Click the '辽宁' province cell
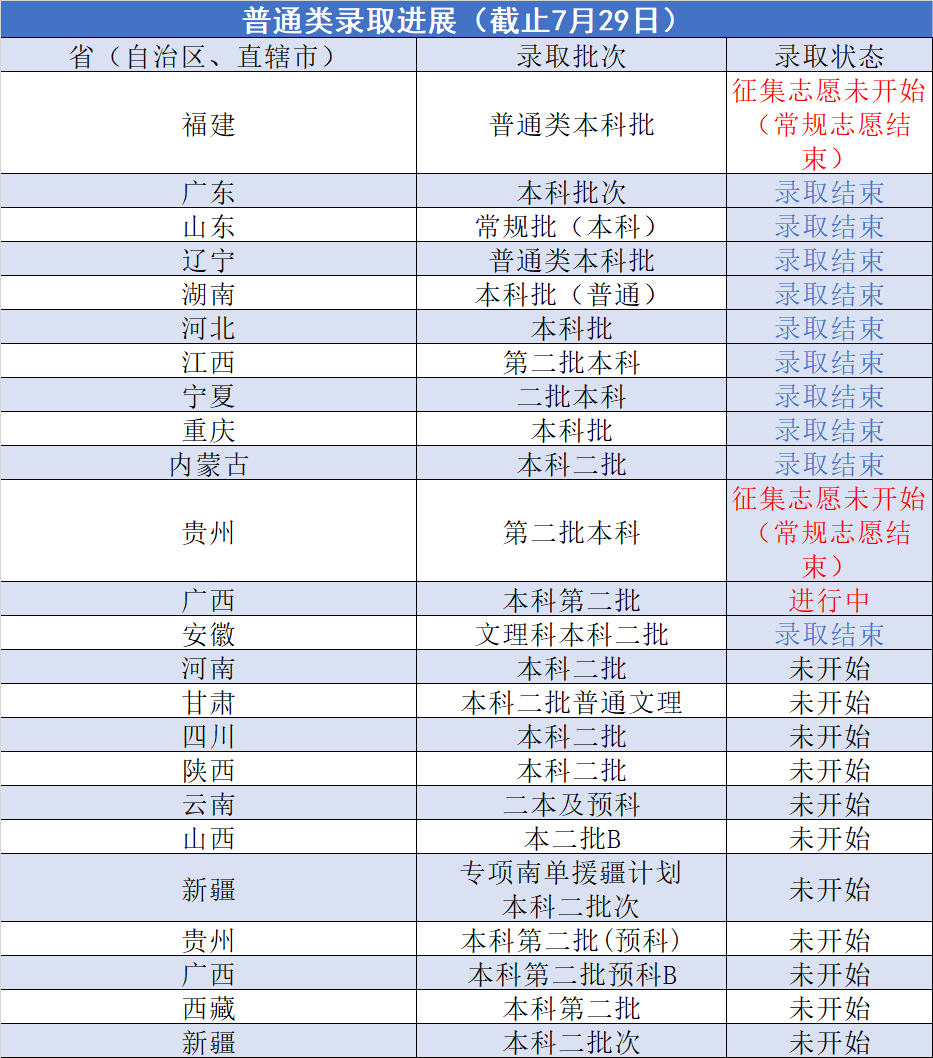Image resolution: width=933 pixels, height=1058 pixels. tap(208, 260)
